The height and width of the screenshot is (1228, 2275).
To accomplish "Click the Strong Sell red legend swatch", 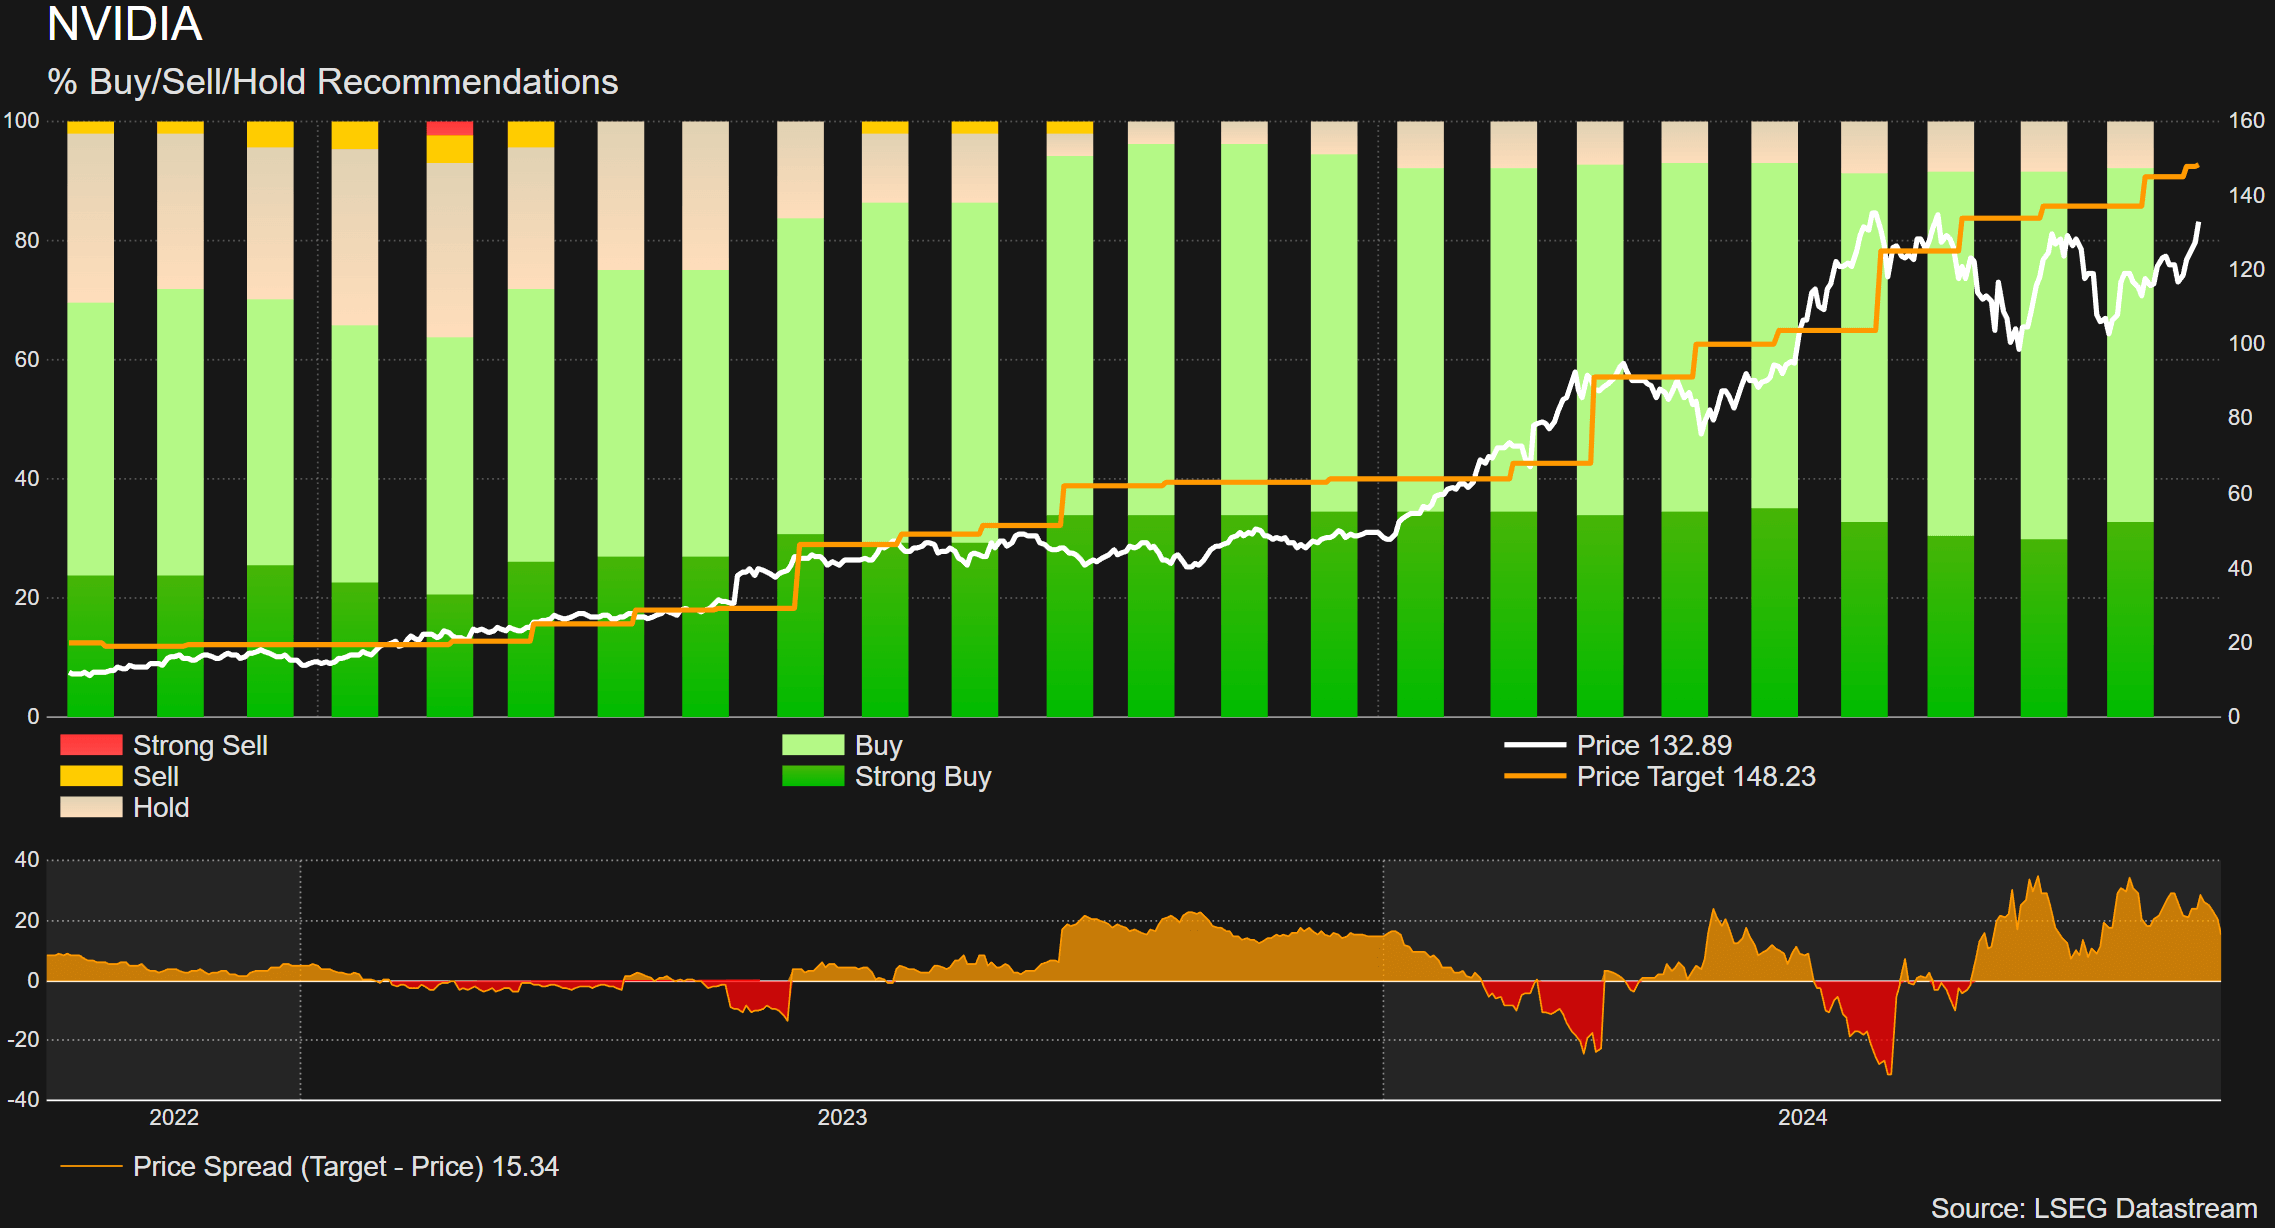I will [x=91, y=745].
